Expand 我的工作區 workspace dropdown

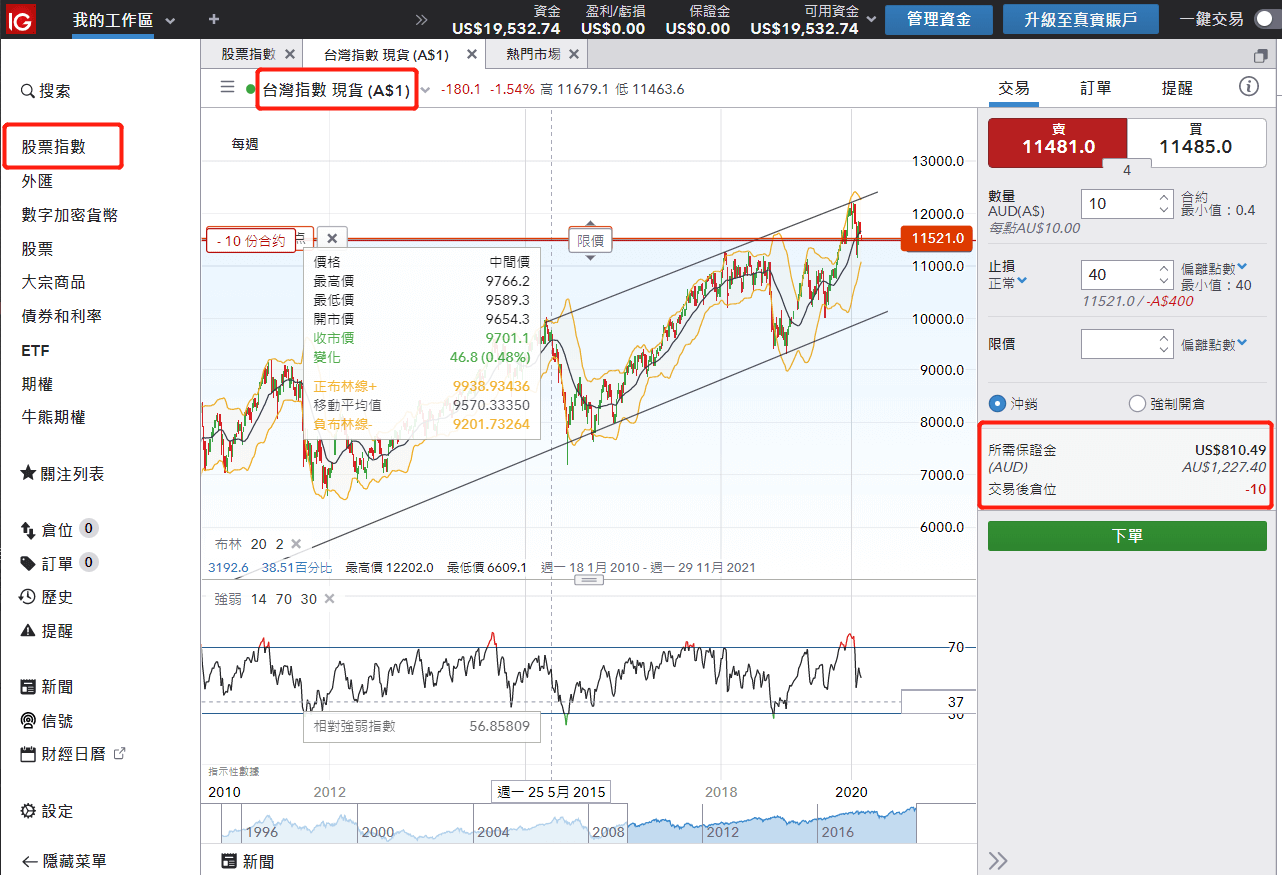point(169,21)
